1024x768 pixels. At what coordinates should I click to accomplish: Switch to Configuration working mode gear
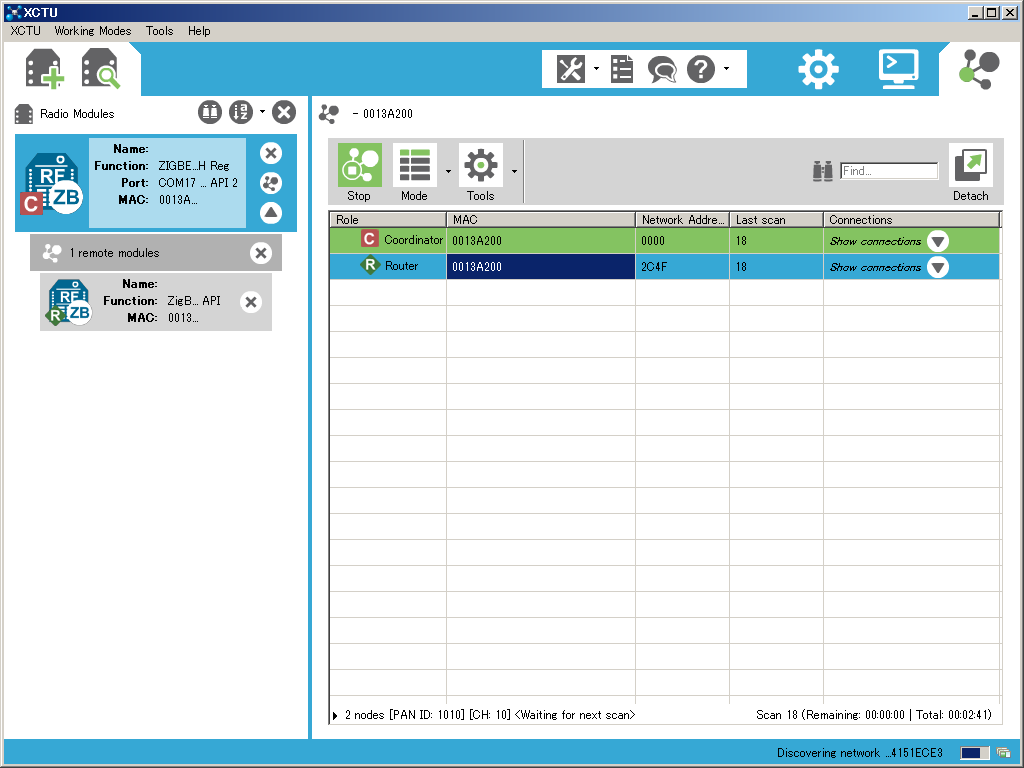point(818,69)
